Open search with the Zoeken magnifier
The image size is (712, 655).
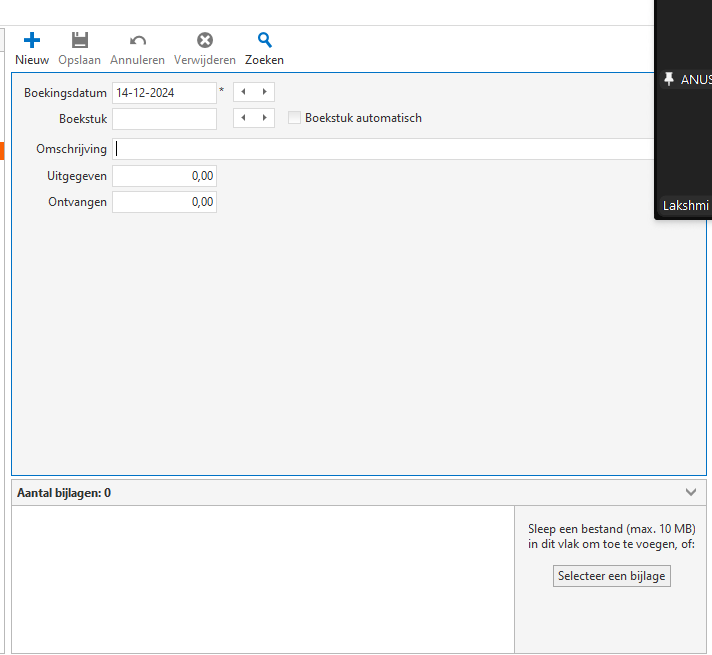[264, 41]
